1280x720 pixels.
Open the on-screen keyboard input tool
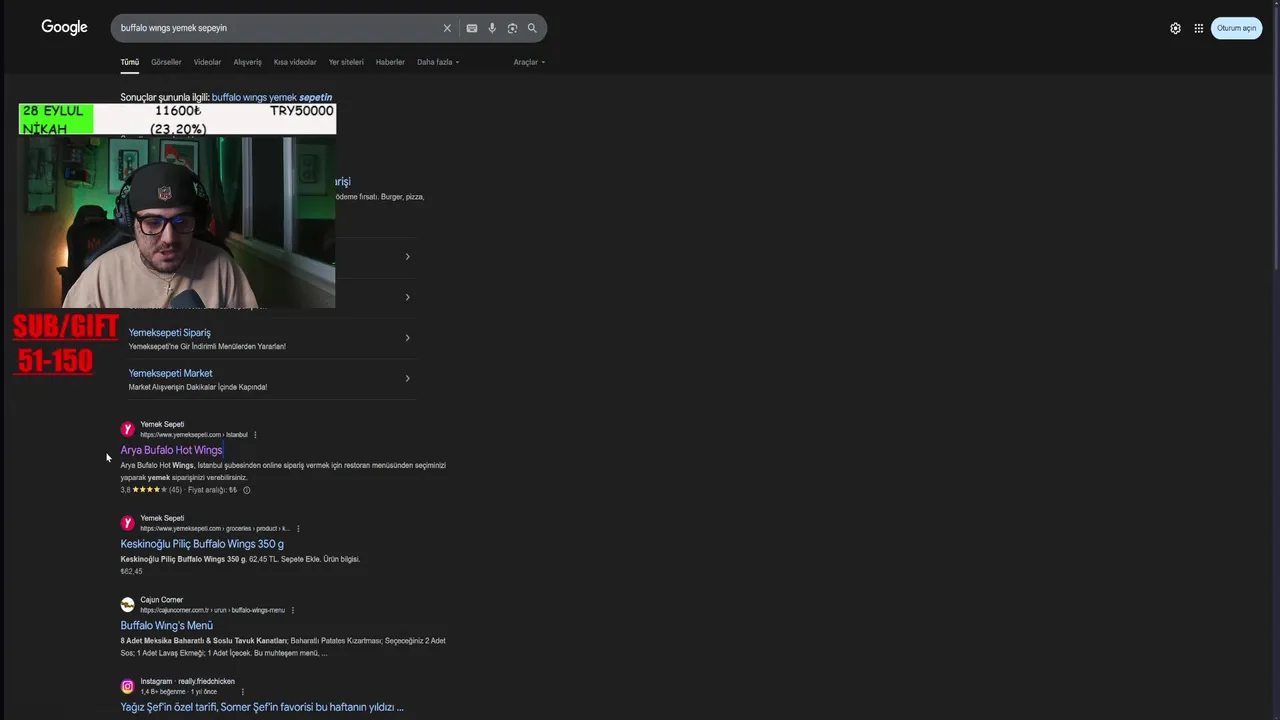(x=472, y=28)
